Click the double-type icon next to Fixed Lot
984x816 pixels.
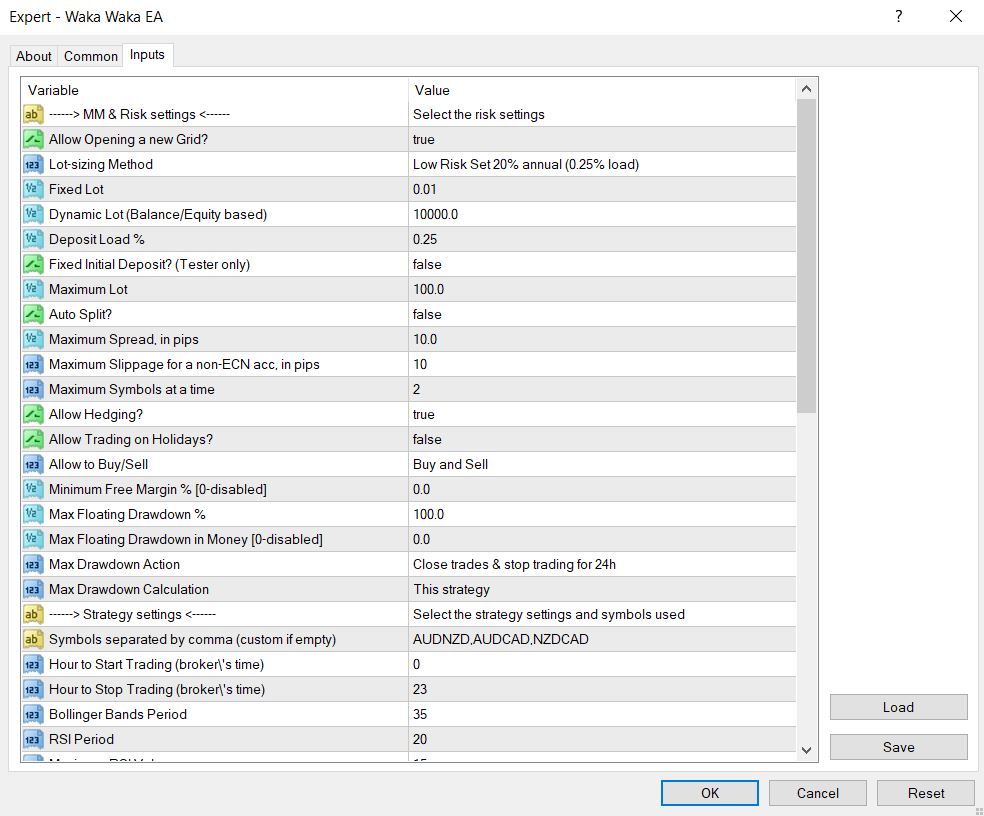tap(33, 189)
